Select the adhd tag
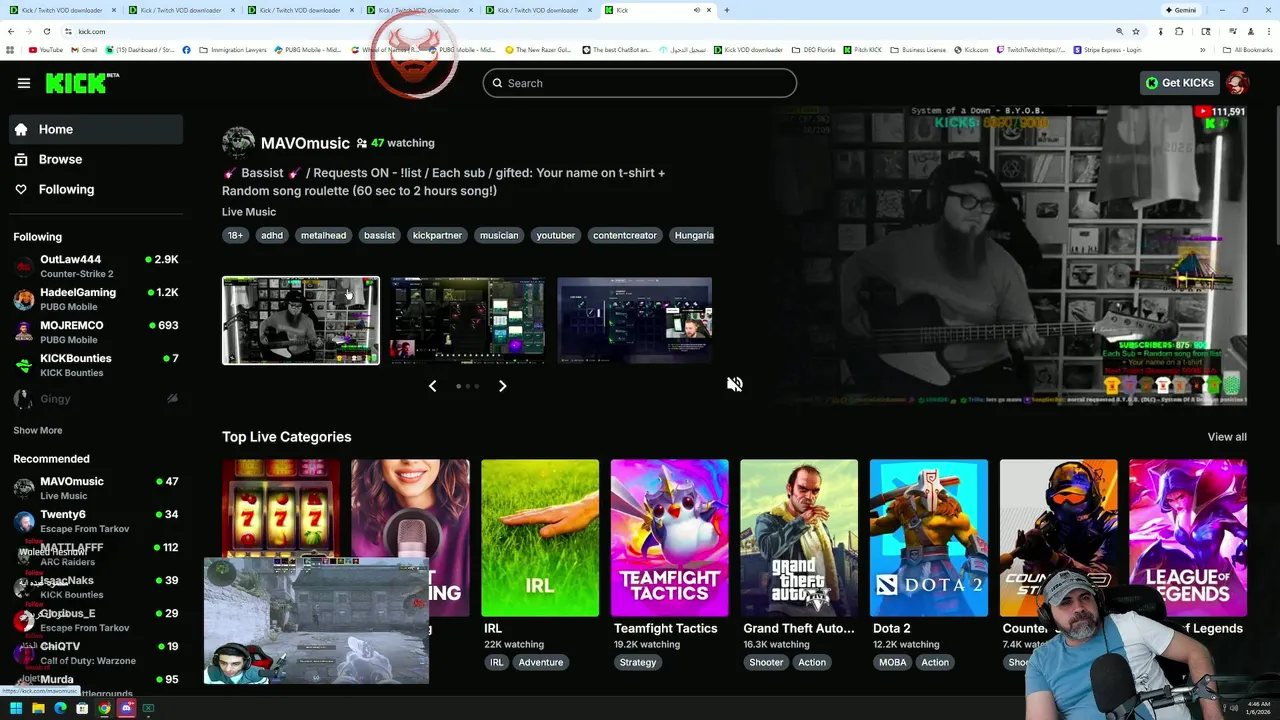 pos(272,235)
